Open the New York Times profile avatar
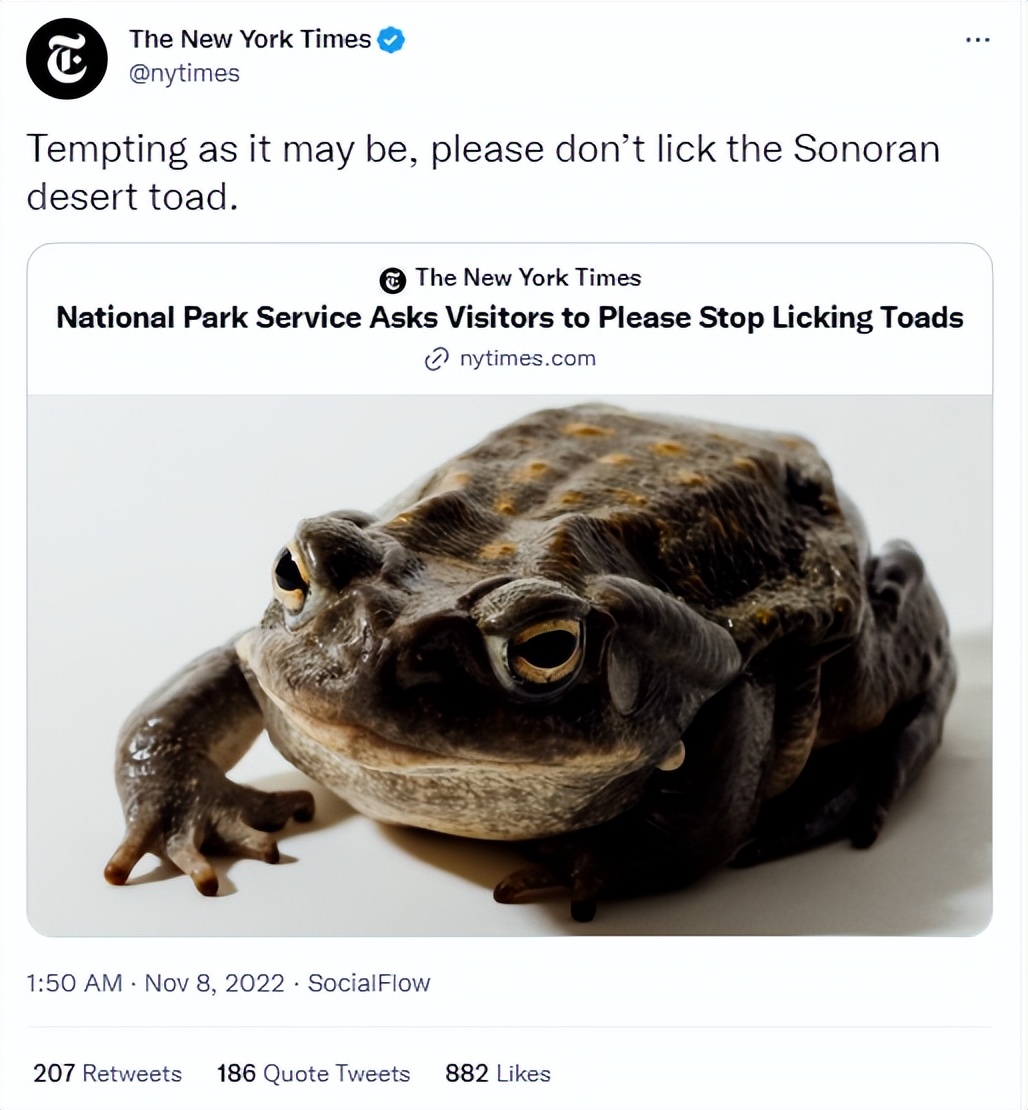 click(x=66, y=58)
